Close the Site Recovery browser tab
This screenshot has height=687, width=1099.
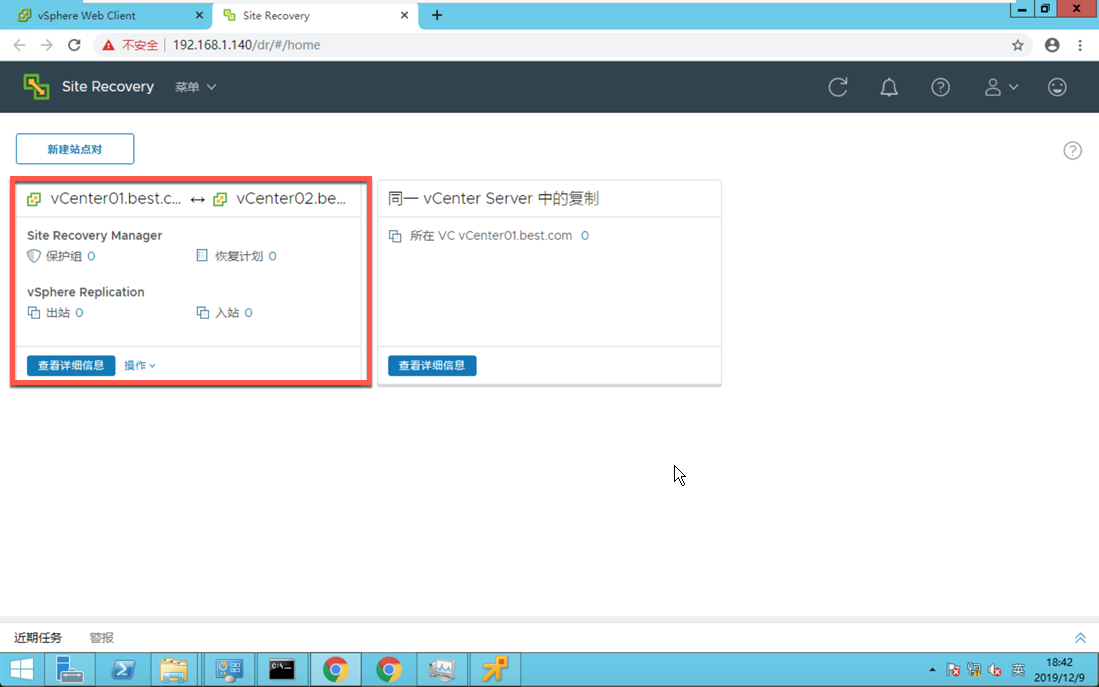(404, 15)
